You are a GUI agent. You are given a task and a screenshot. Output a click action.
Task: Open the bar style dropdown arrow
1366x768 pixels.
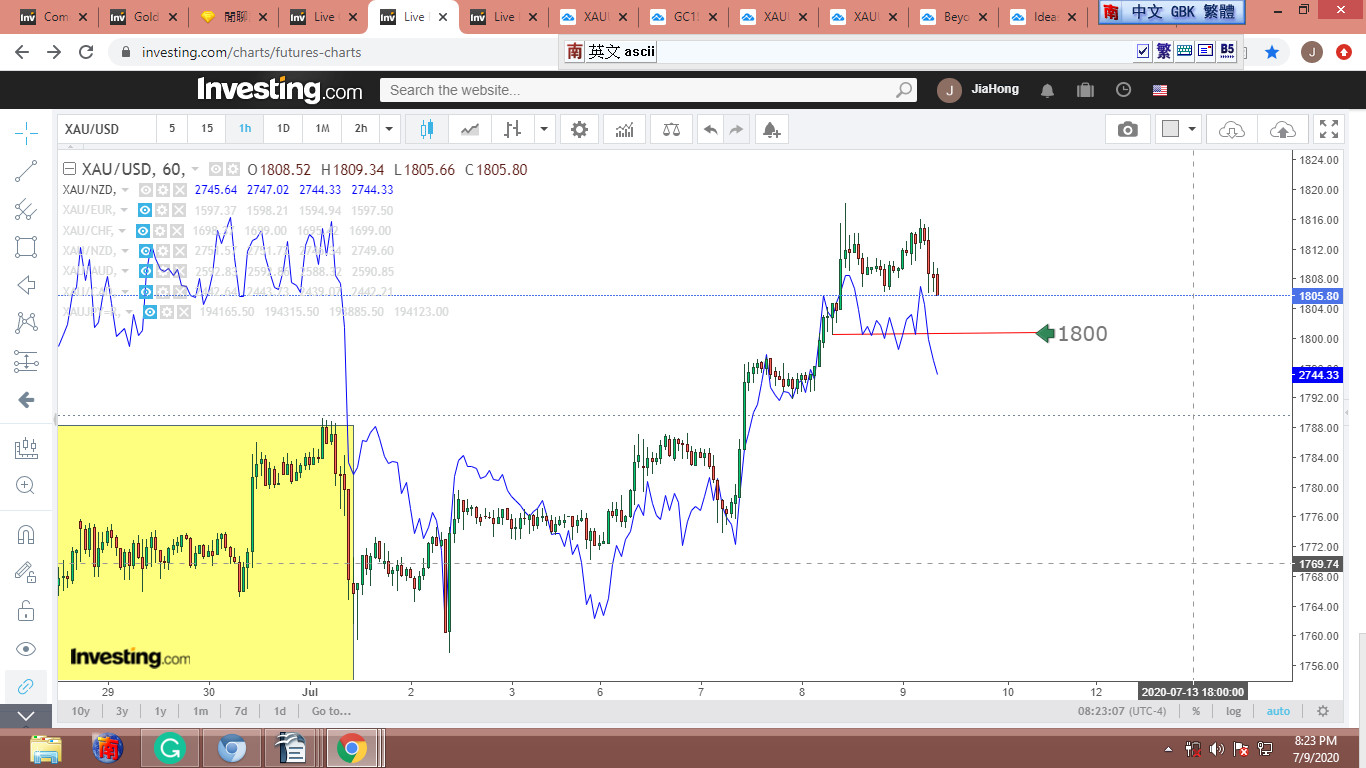point(544,129)
